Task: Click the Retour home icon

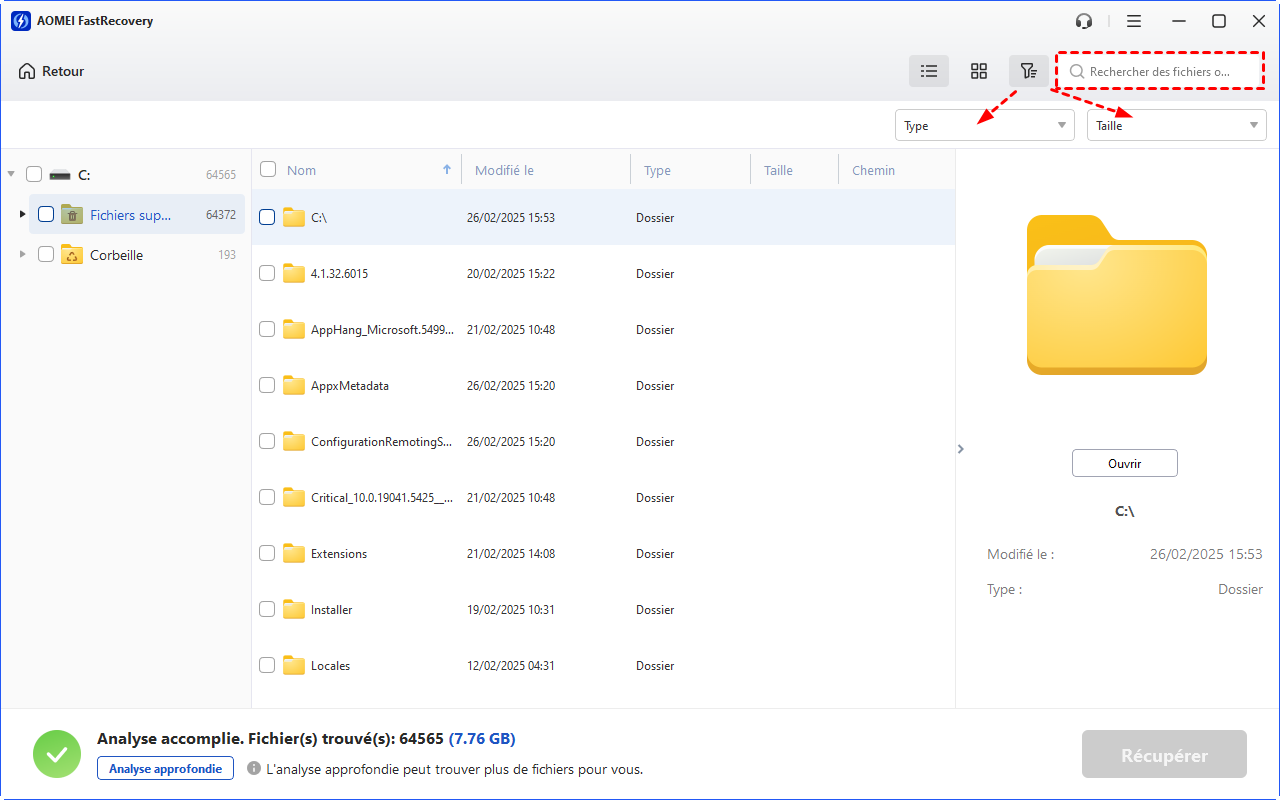Action: pyautogui.click(x=27, y=72)
